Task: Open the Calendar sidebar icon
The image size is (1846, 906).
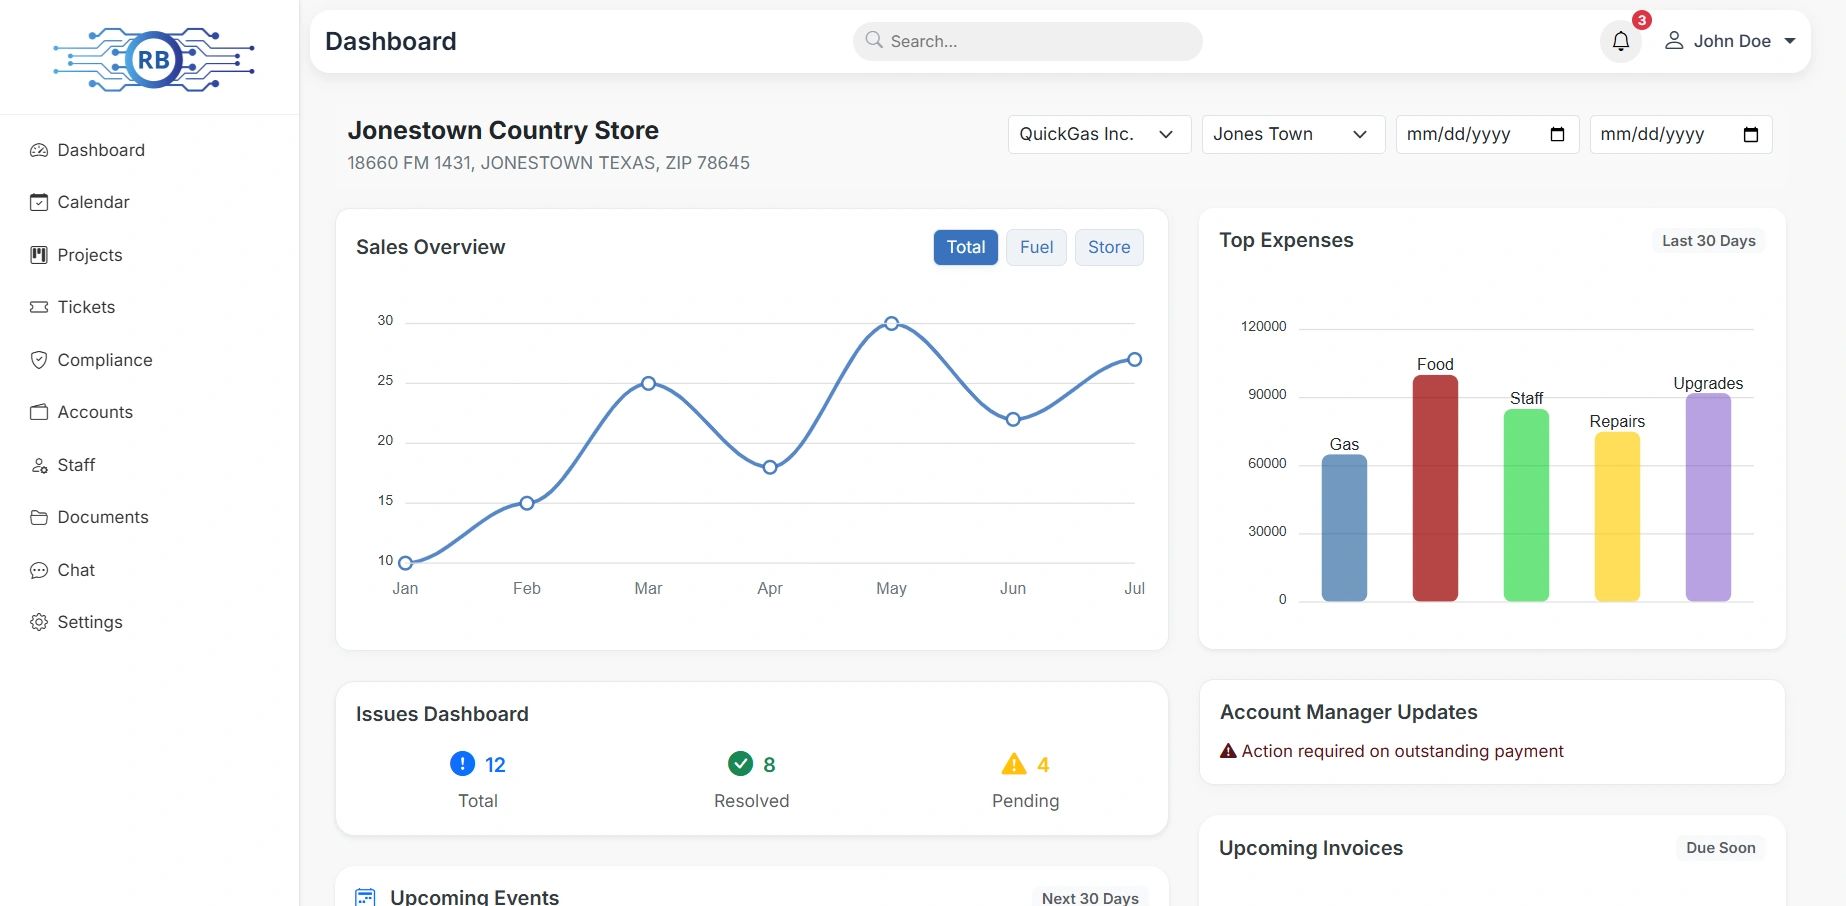Action: coord(39,202)
